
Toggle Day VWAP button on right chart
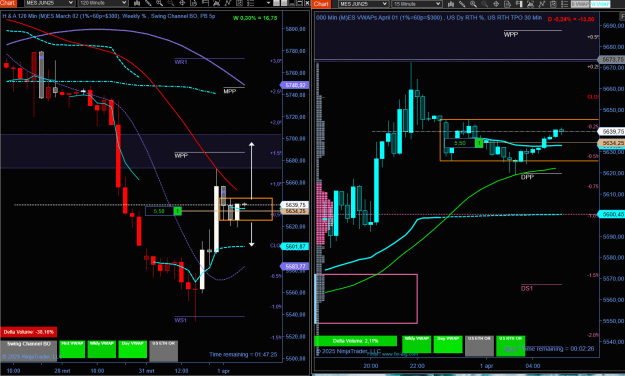pos(448,345)
